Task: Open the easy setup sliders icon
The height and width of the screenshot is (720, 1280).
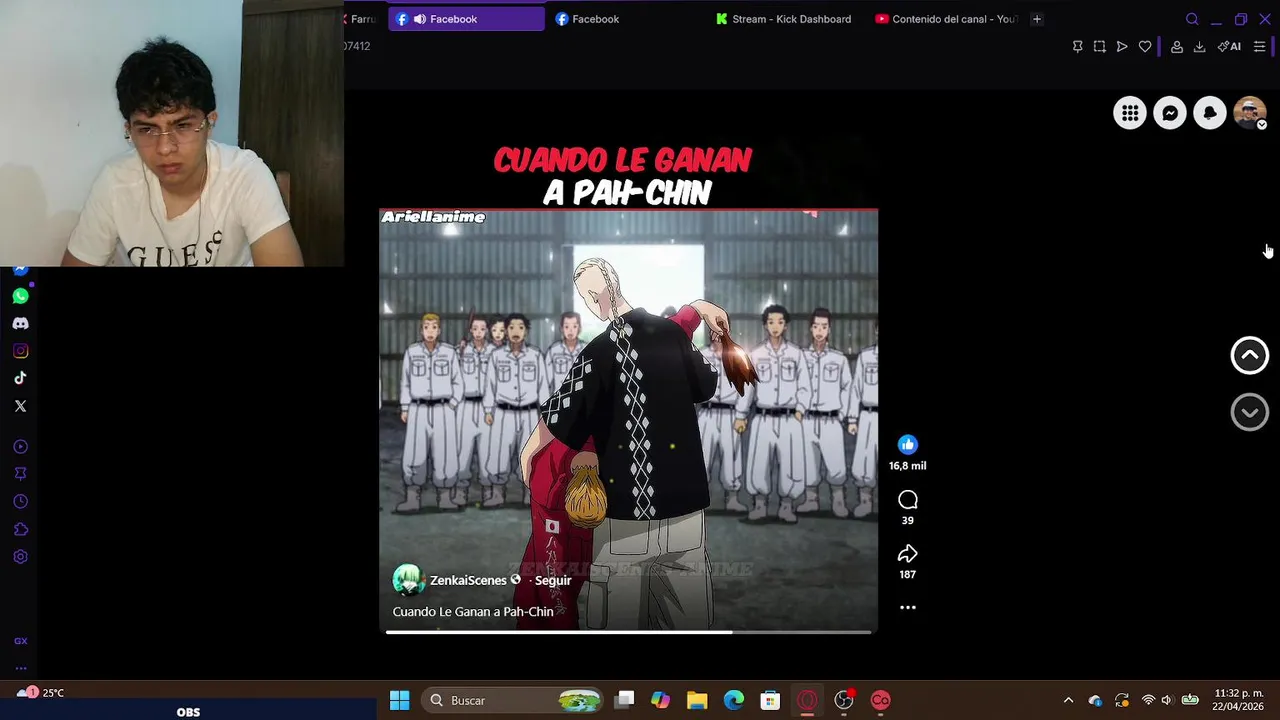Action: 1259,46
